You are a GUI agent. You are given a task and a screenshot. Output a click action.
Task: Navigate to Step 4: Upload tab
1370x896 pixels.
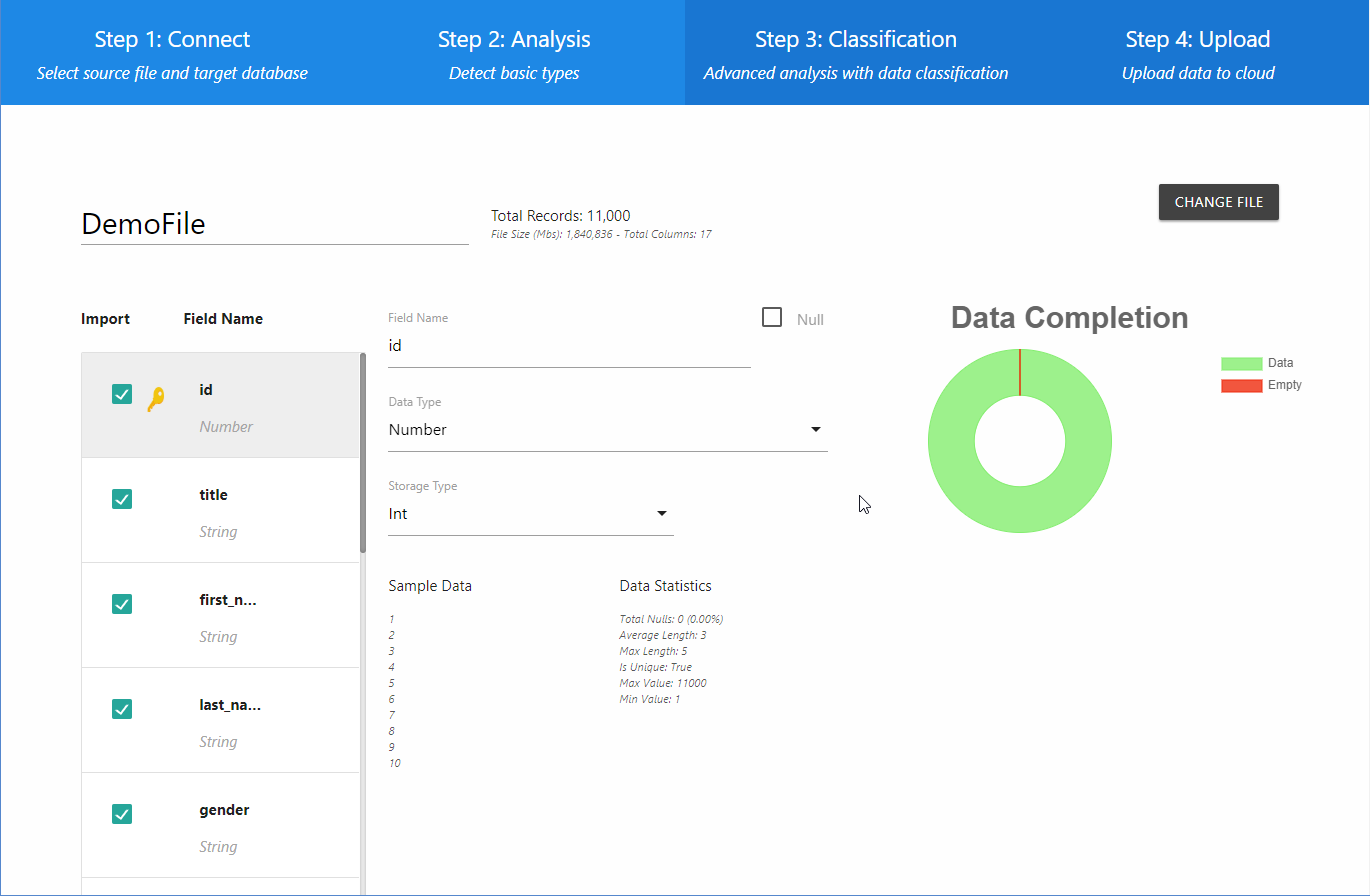pos(1197,53)
